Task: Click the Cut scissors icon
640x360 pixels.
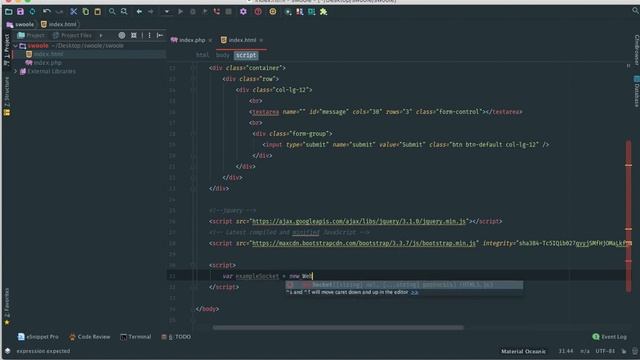Action: [73, 11]
